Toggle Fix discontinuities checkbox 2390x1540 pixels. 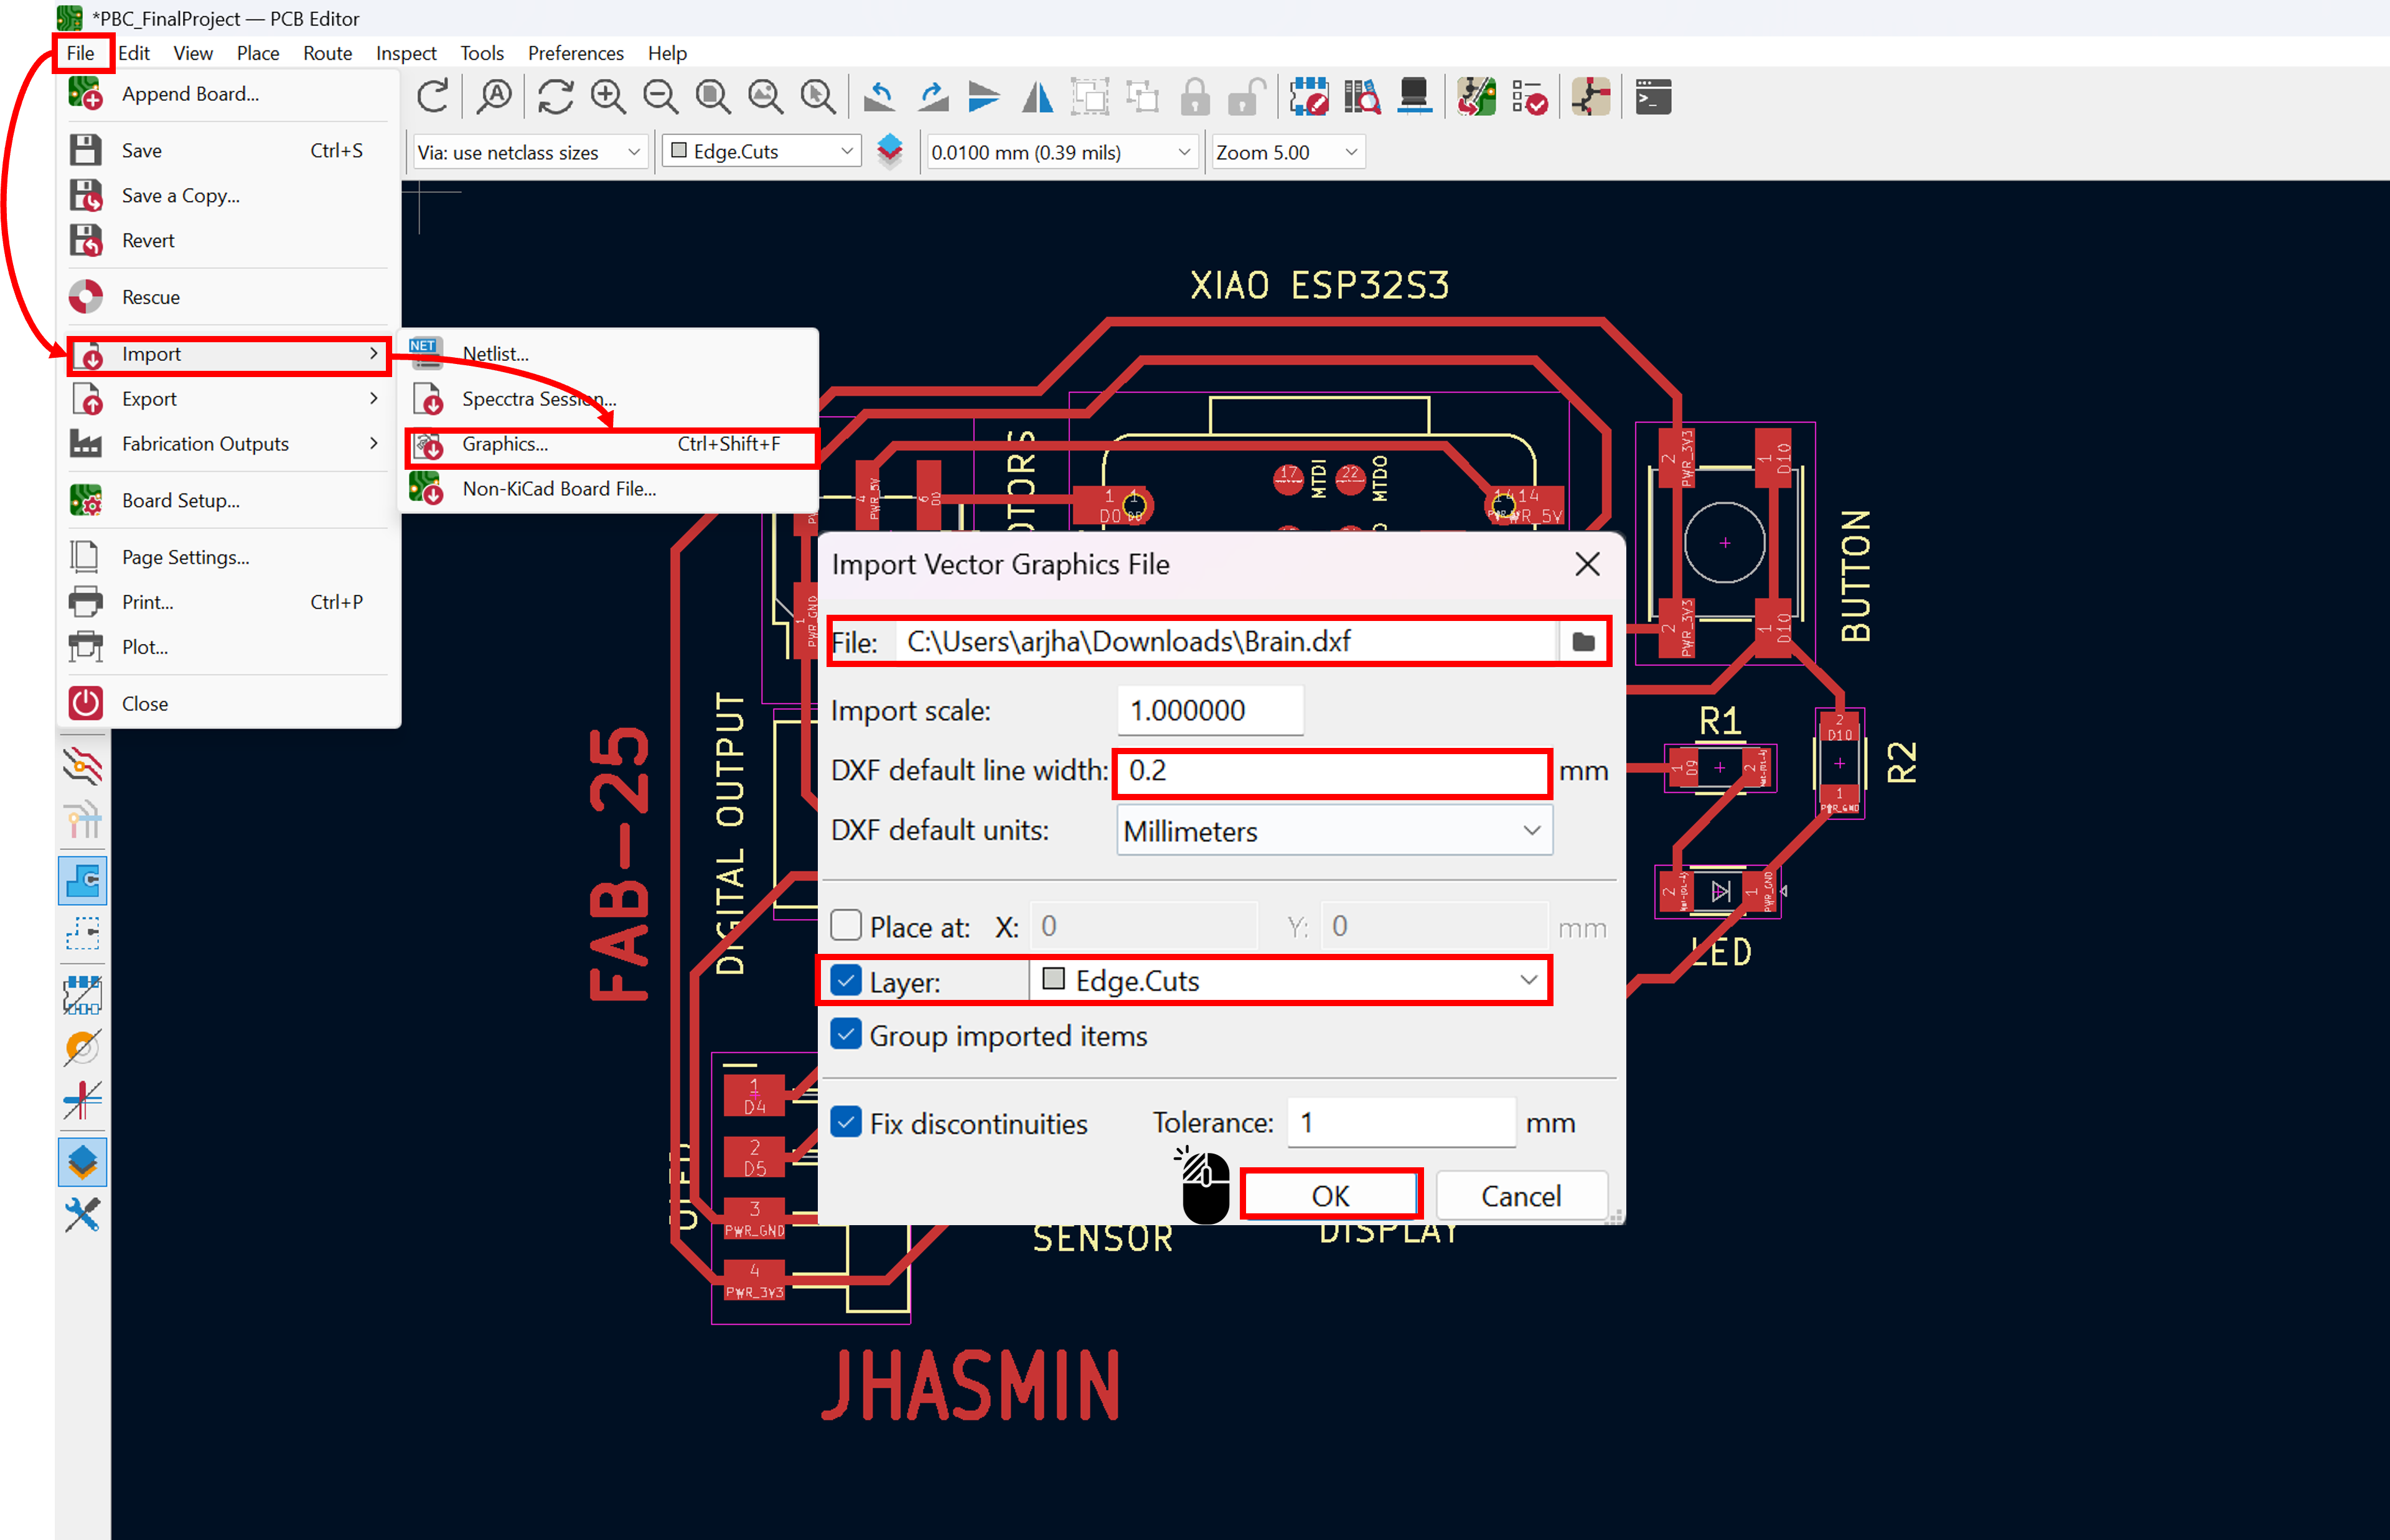[x=846, y=1122]
